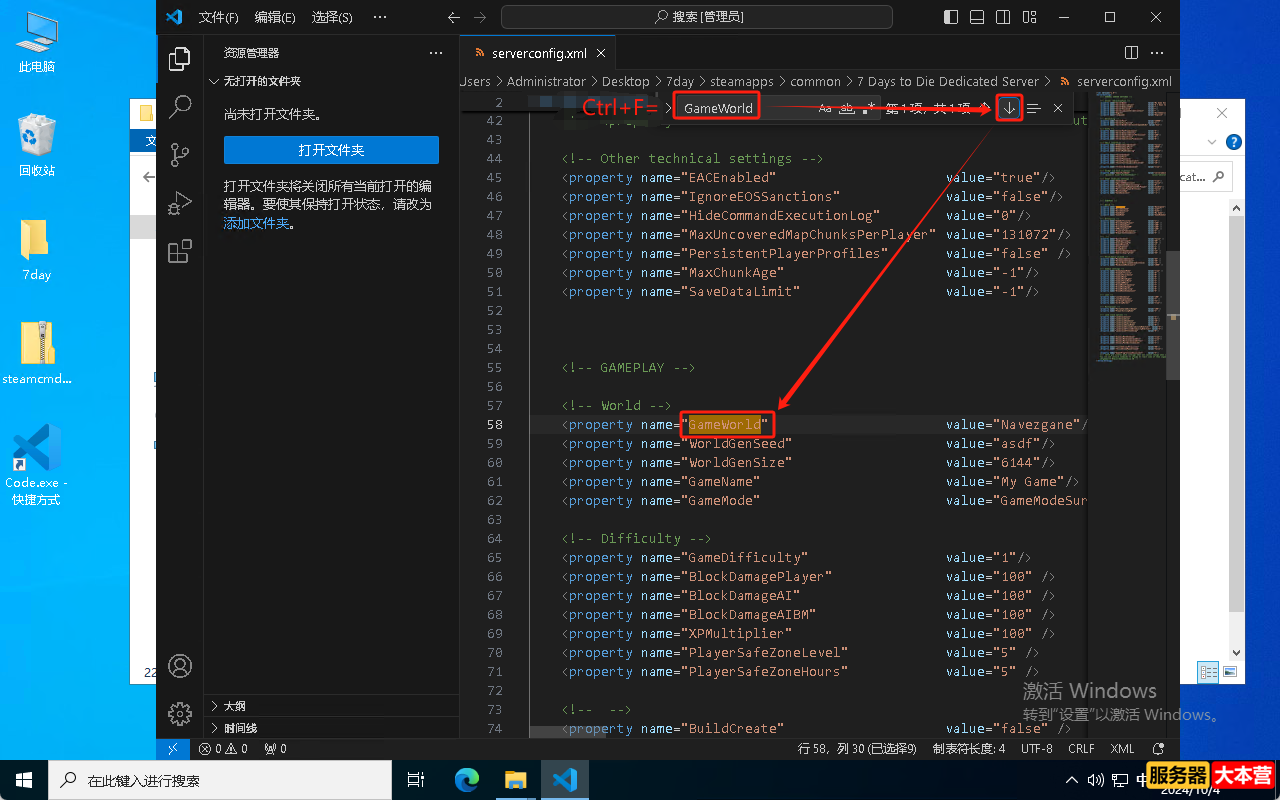Go forward with the navigation arrow
This screenshot has width=1280, height=800.
(x=479, y=17)
